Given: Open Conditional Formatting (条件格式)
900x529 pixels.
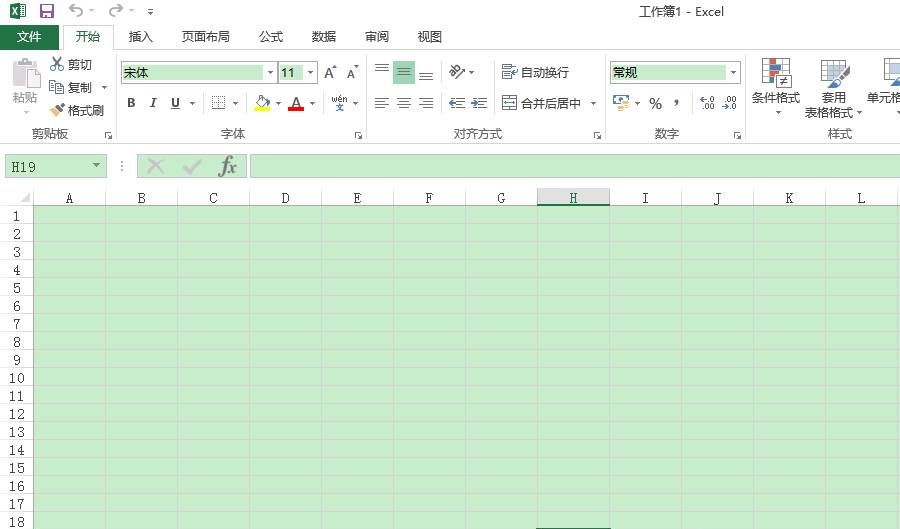Looking at the screenshot, I should click(x=776, y=84).
